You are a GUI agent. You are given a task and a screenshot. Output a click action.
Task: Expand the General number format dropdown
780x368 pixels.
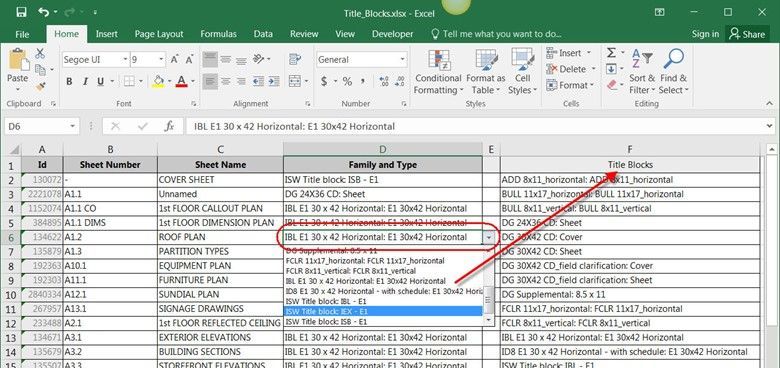click(402, 60)
